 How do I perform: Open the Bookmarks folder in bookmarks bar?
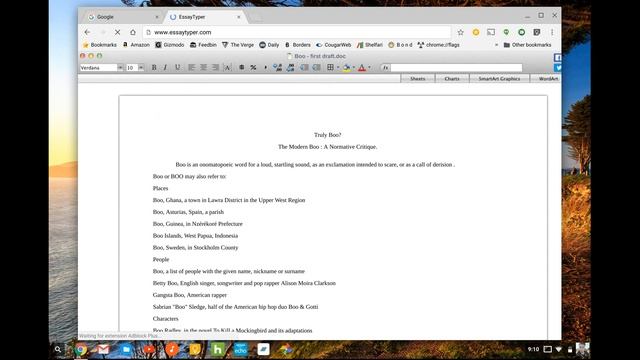click(x=100, y=45)
